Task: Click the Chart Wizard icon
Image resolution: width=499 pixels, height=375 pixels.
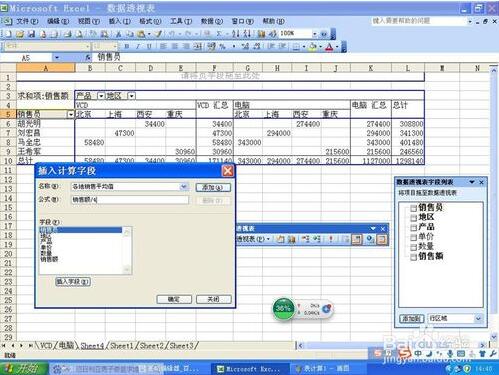Action: pos(261,34)
